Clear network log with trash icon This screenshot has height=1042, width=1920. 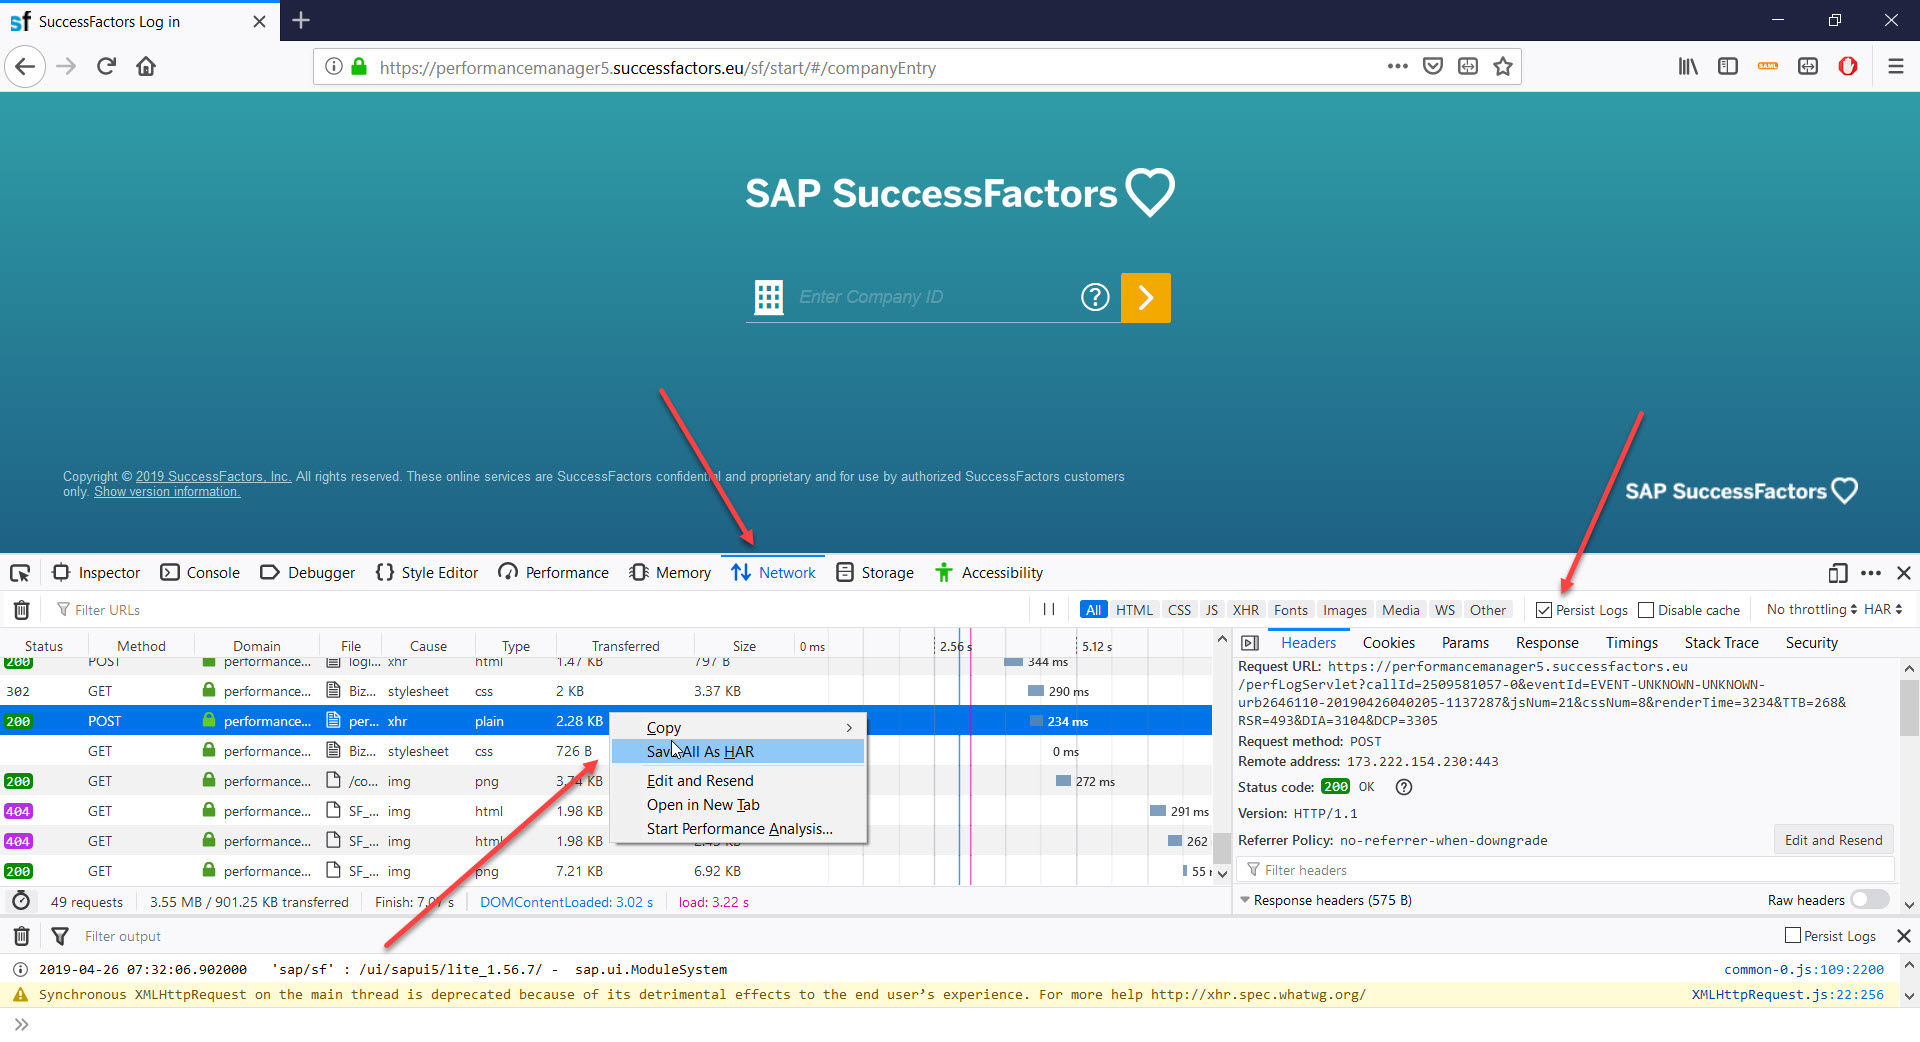[21, 610]
